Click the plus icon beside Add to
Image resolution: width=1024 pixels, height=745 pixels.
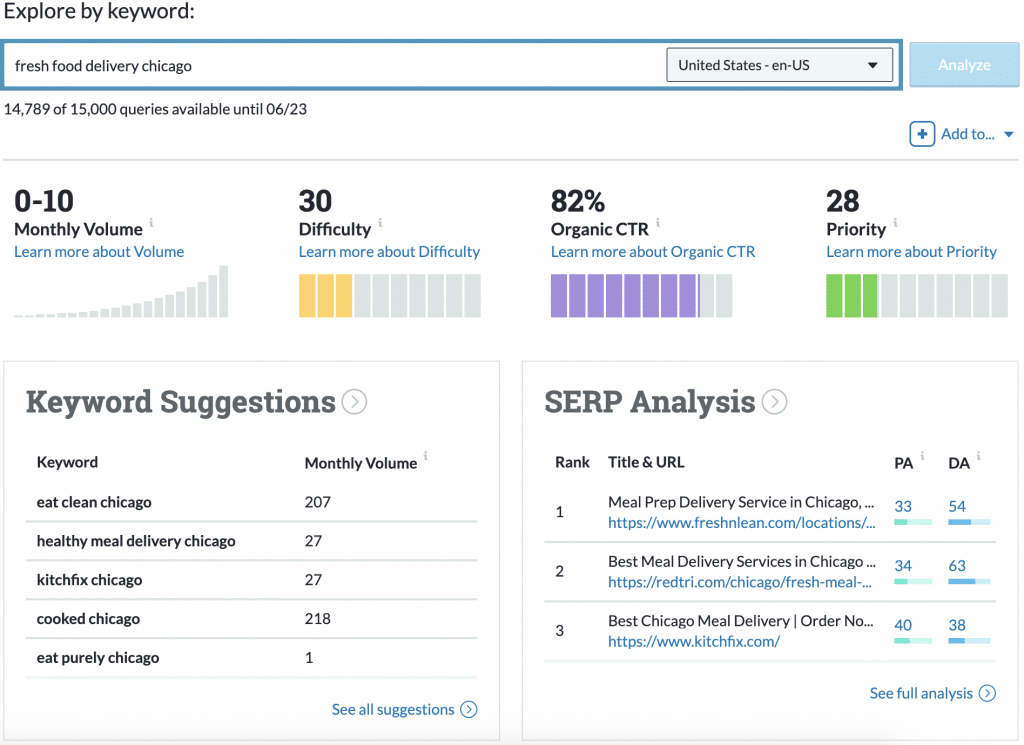[921, 134]
